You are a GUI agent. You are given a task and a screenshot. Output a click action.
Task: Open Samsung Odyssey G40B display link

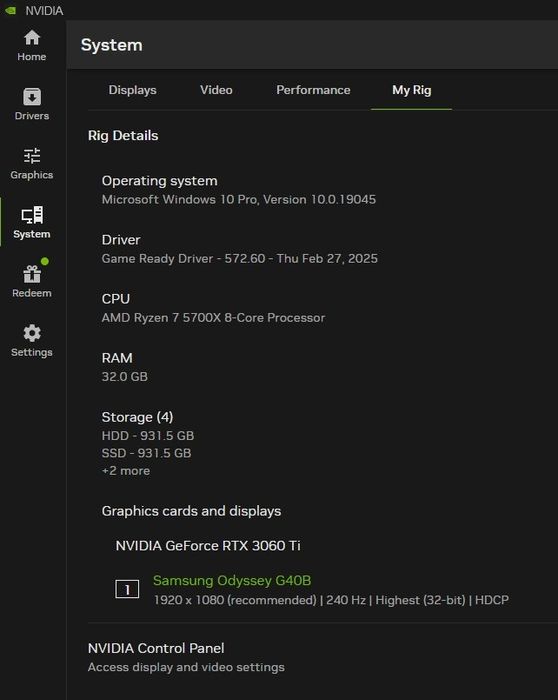pyautogui.click(x=232, y=580)
